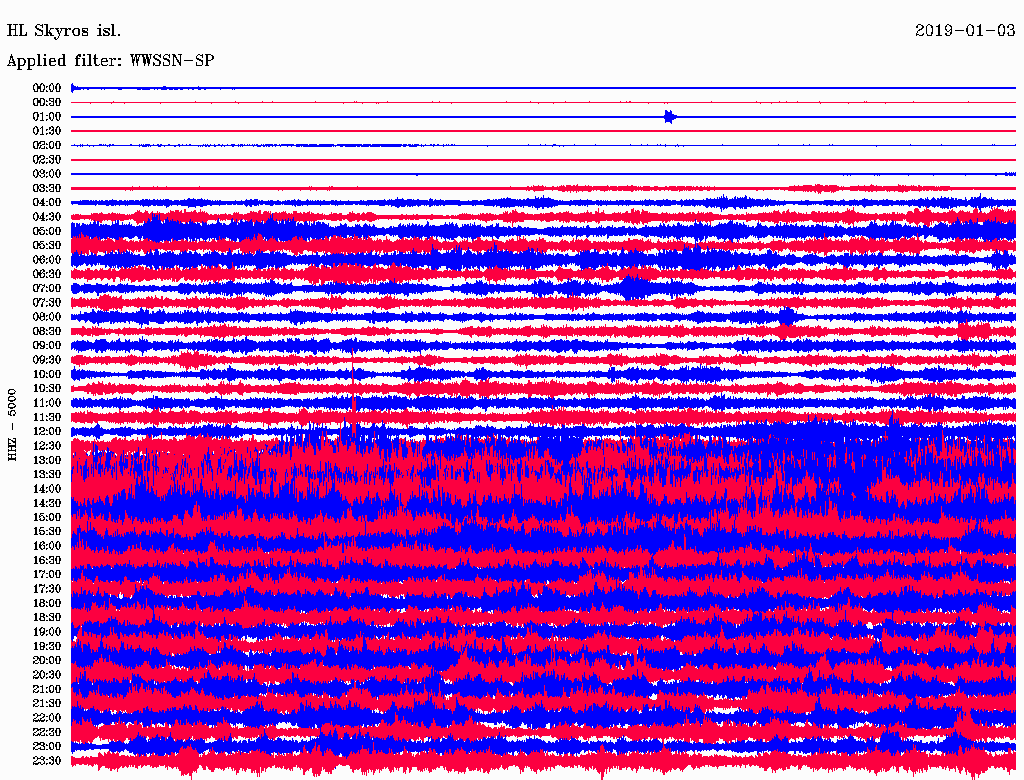
Task: Select the 21:30 time label
Action: click(47, 703)
